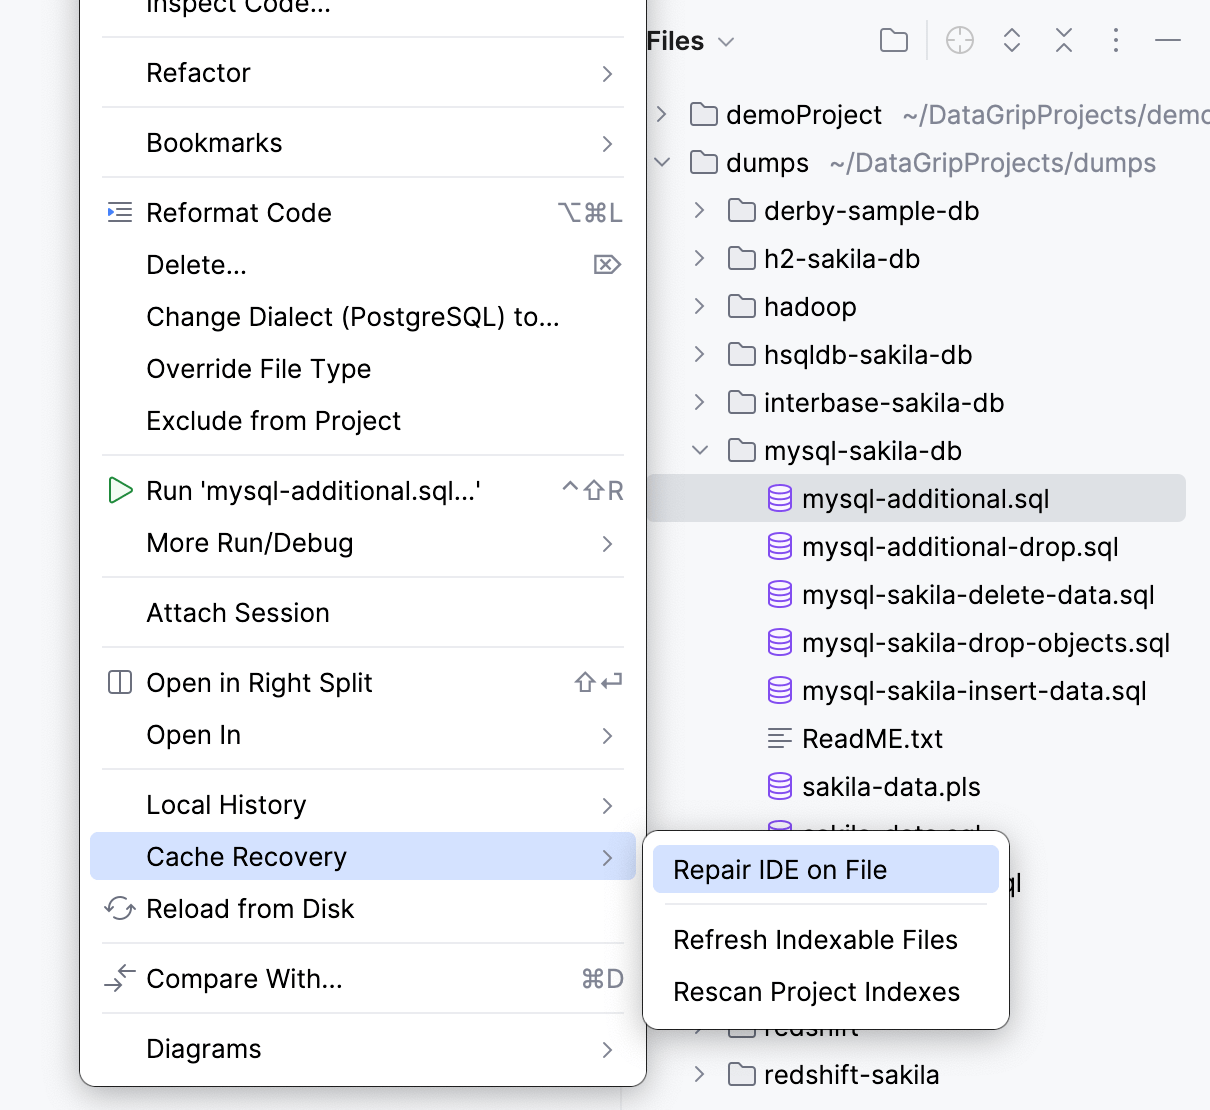Click the Expand All icon in Files toolbar

pyautogui.click(x=1011, y=40)
